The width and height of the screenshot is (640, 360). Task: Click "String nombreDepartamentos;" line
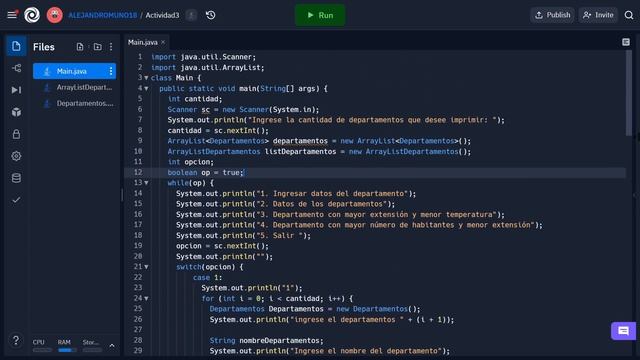click(x=267, y=340)
